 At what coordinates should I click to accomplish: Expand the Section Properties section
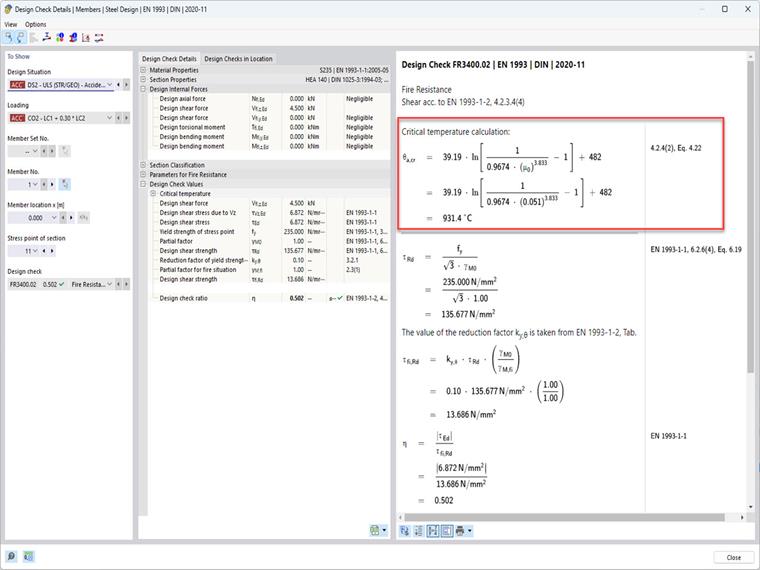click(143, 79)
